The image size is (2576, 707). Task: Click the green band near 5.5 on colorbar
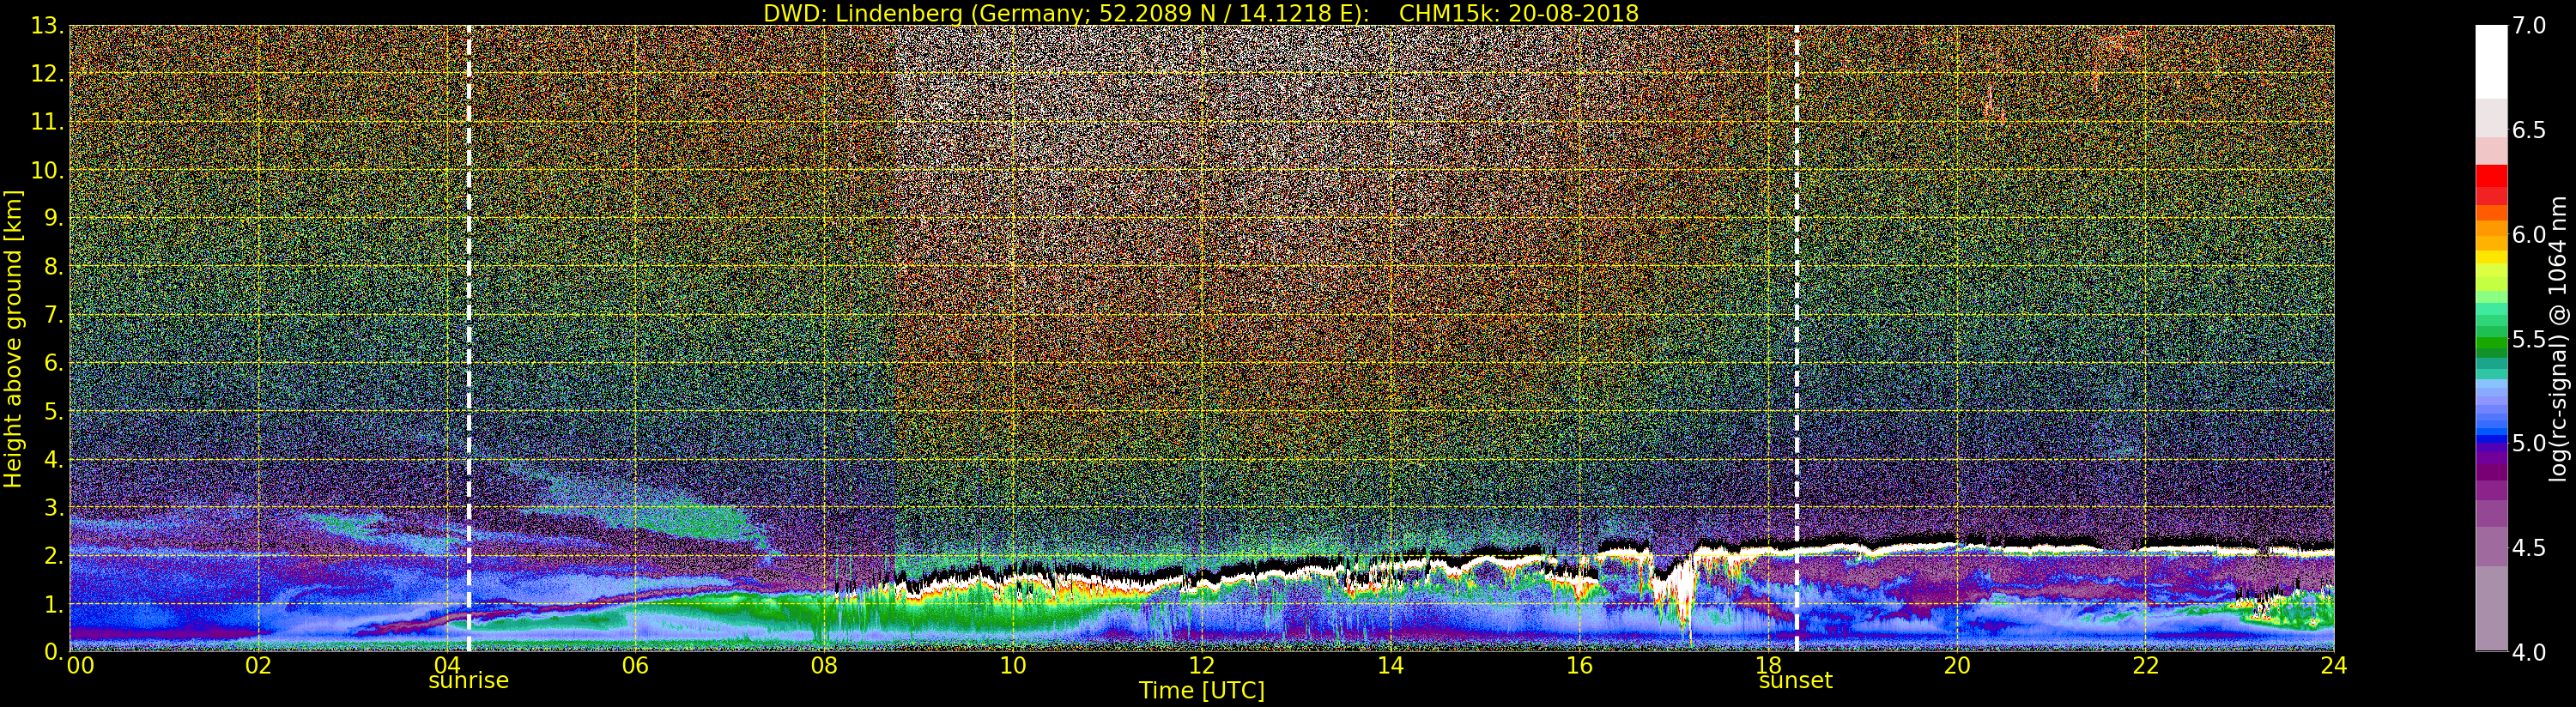[2491, 345]
